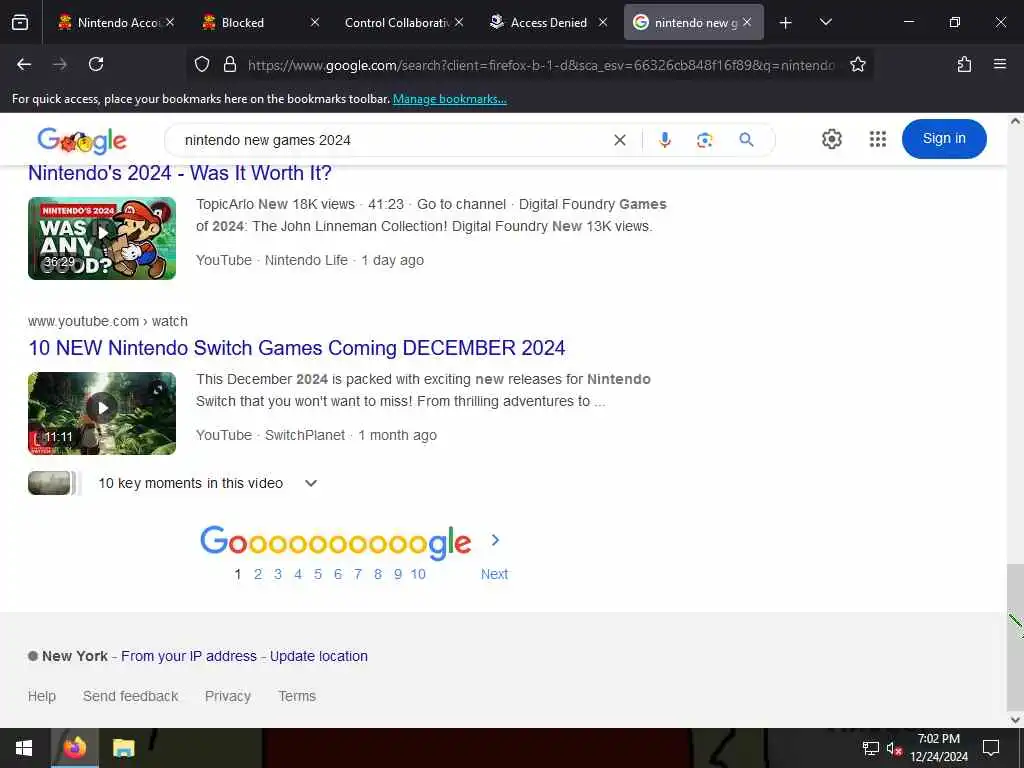View site security padlock info
The height and width of the screenshot is (768, 1024).
pos(229,64)
